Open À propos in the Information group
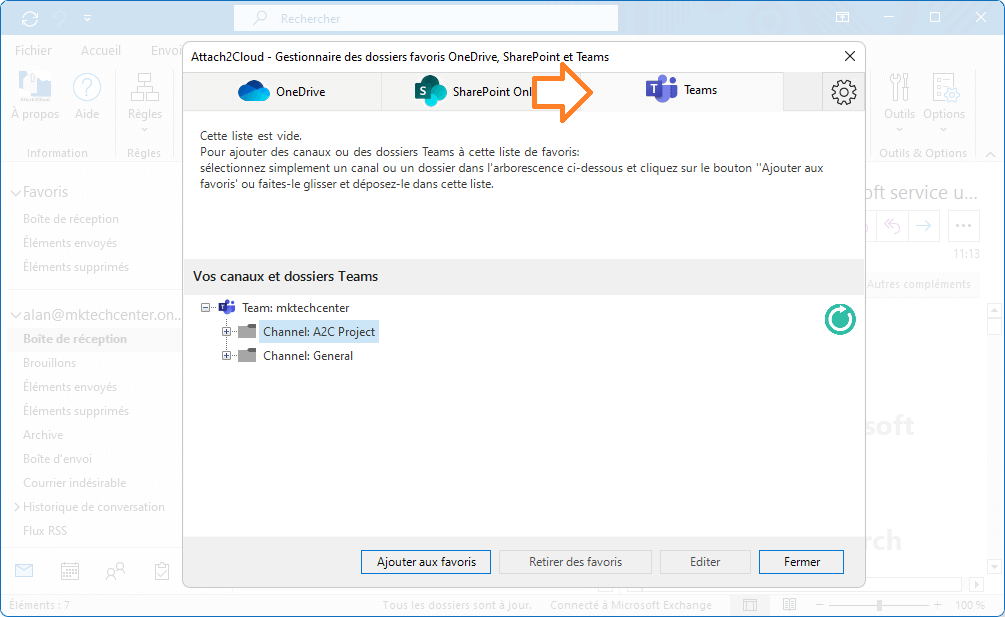 tap(34, 94)
